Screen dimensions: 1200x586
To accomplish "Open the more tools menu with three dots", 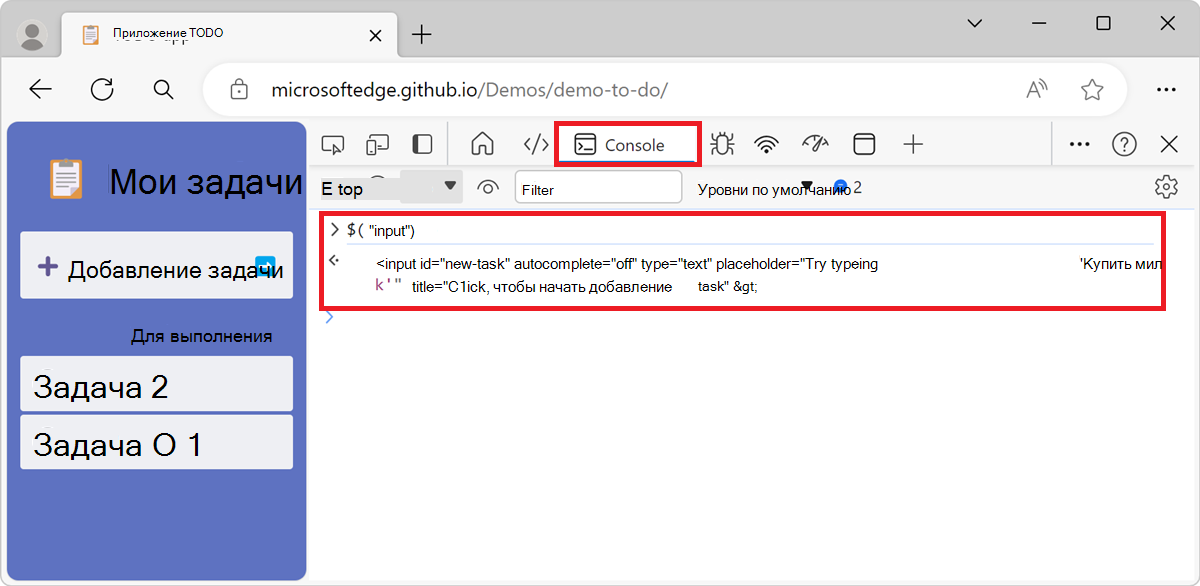I will point(1078,143).
